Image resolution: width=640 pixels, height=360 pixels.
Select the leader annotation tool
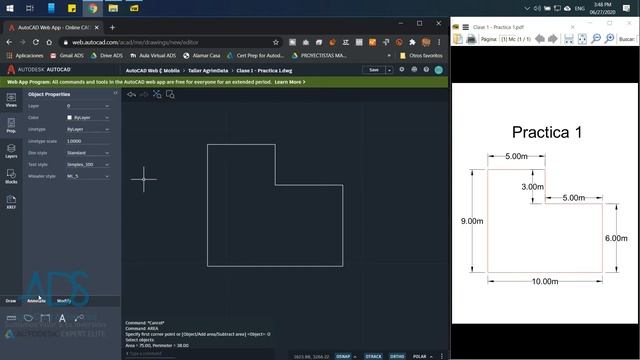79,318
